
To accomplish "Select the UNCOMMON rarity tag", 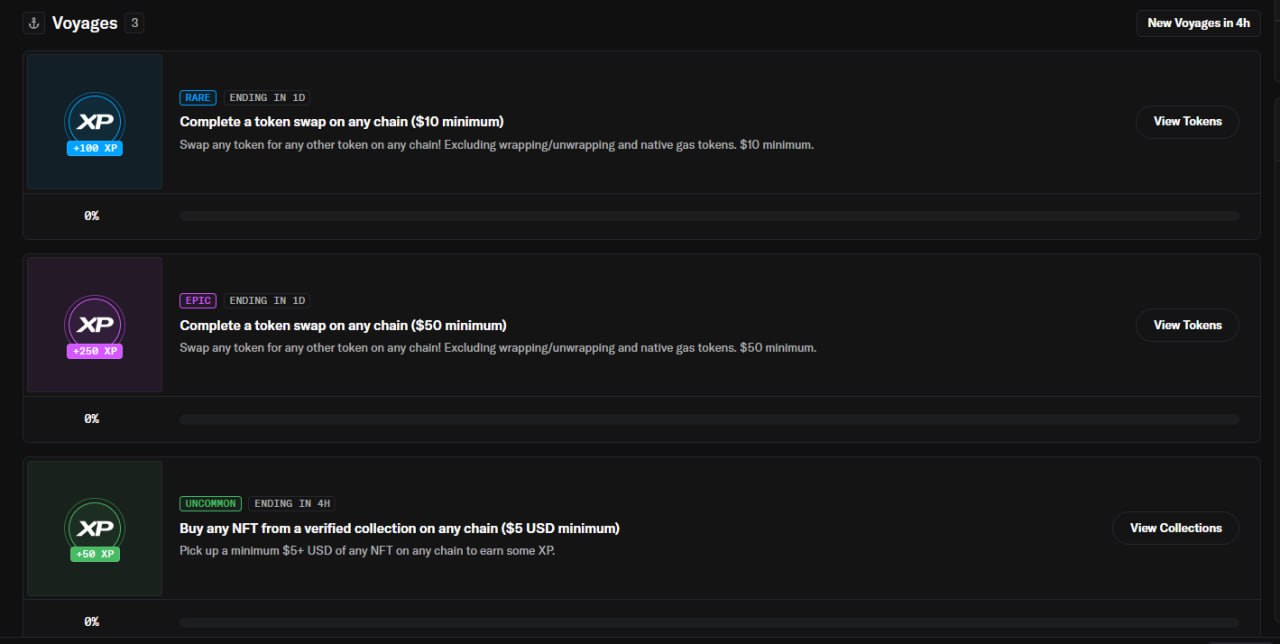I will coord(211,503).
